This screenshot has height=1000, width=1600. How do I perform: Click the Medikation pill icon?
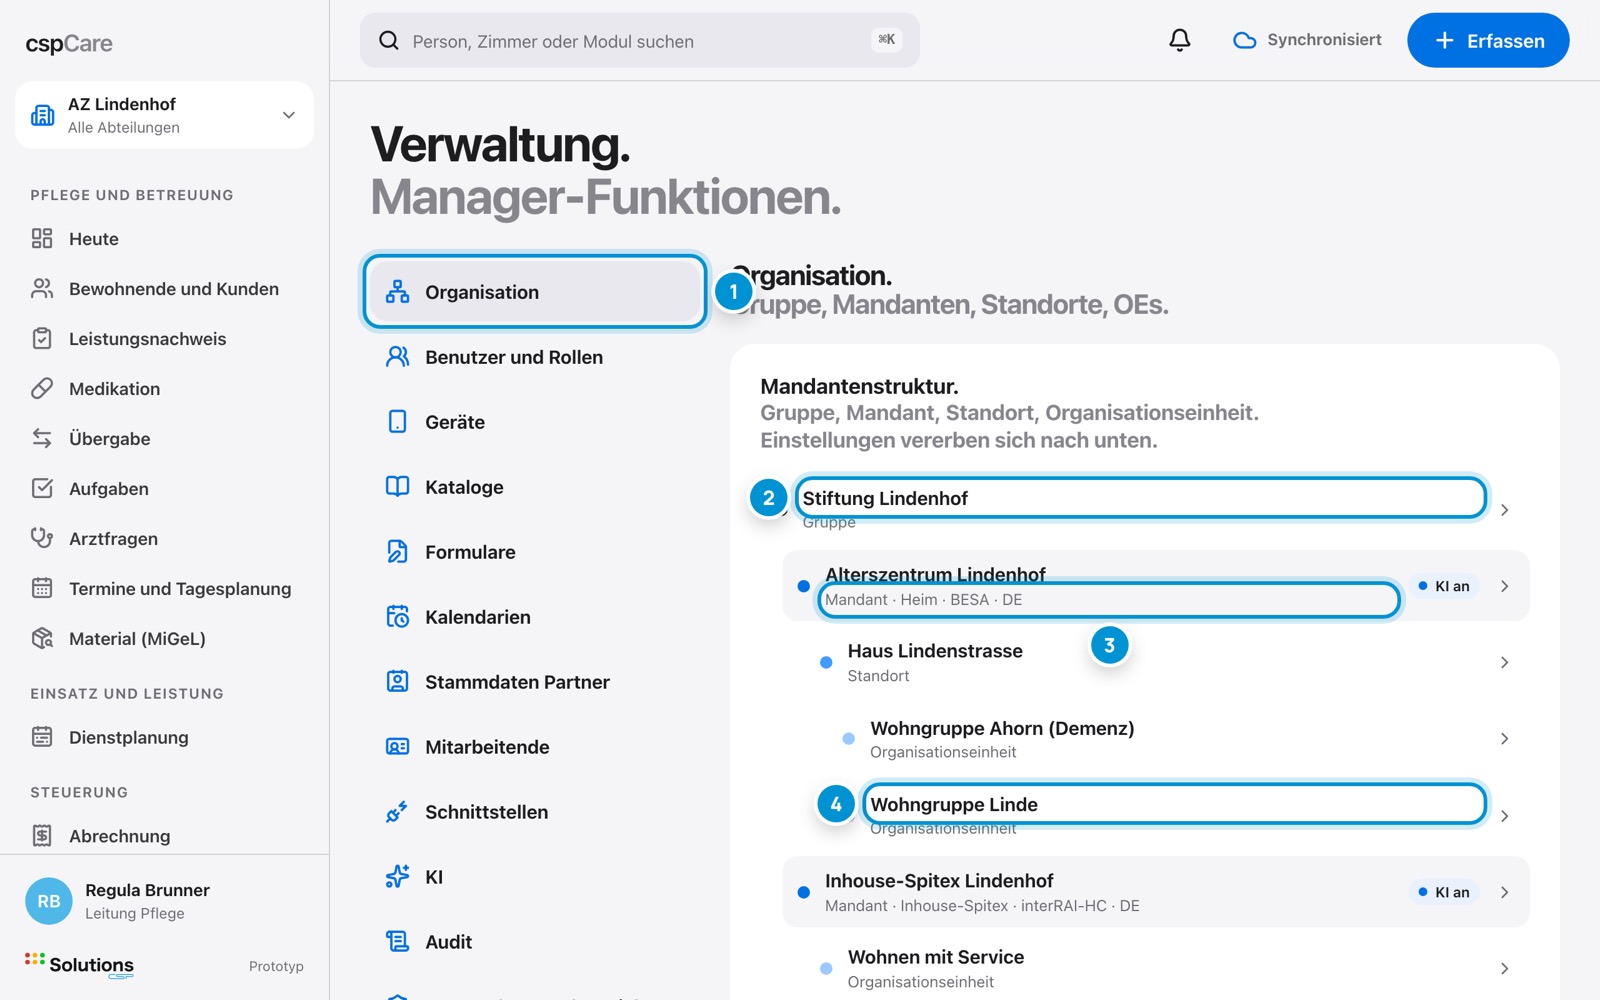[42, 388]
